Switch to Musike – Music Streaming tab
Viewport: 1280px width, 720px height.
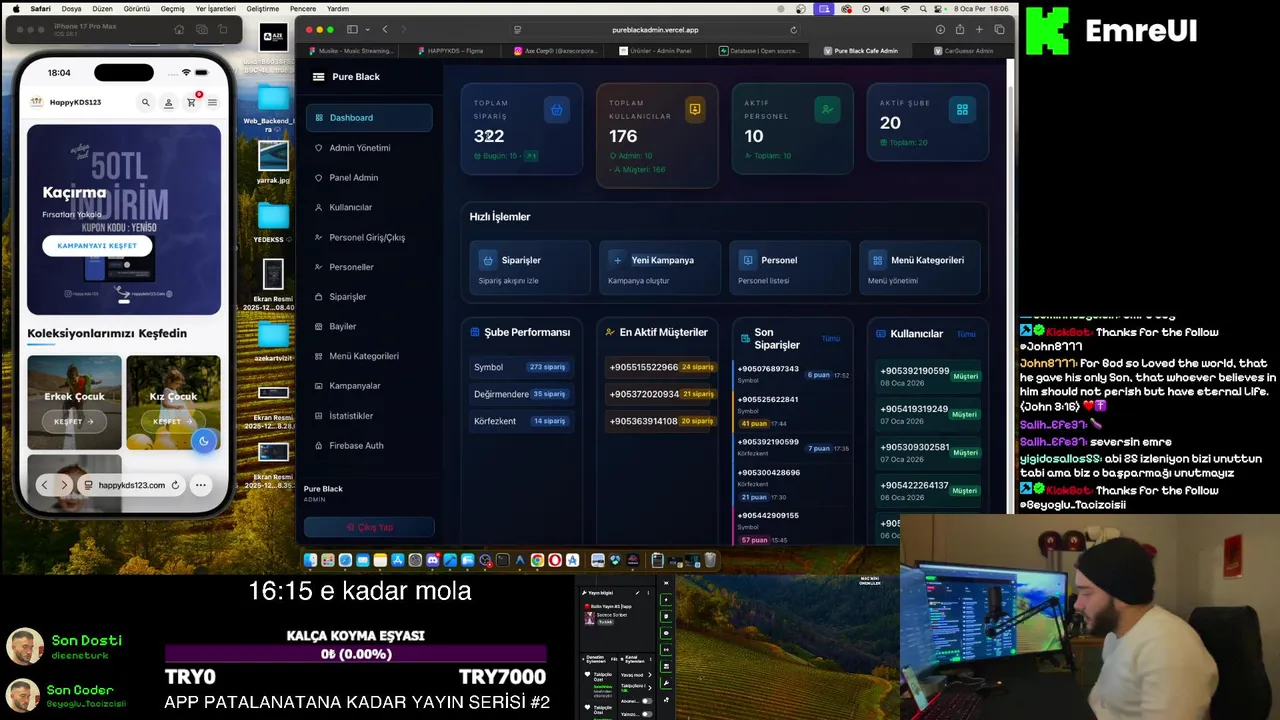(352, 51)
